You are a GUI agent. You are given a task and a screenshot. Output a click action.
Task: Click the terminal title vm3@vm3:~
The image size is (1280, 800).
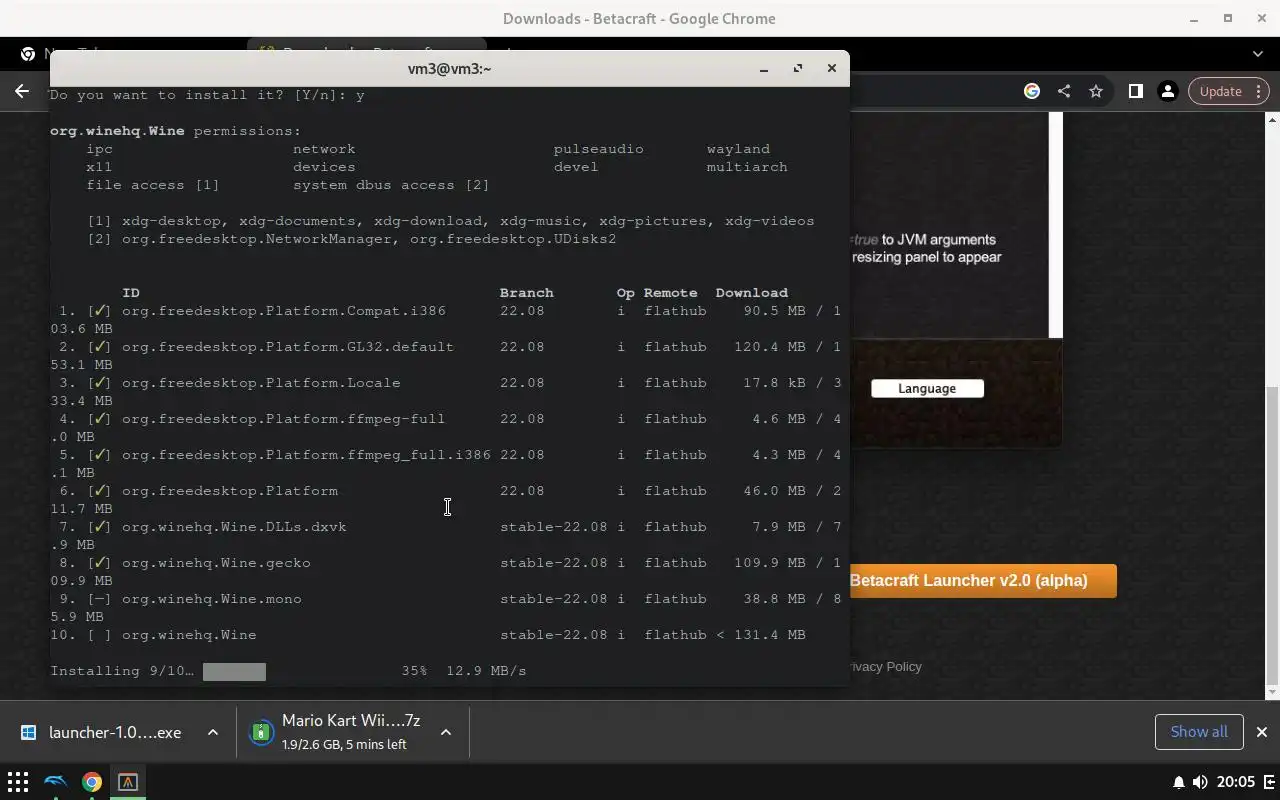click(449, 68)
